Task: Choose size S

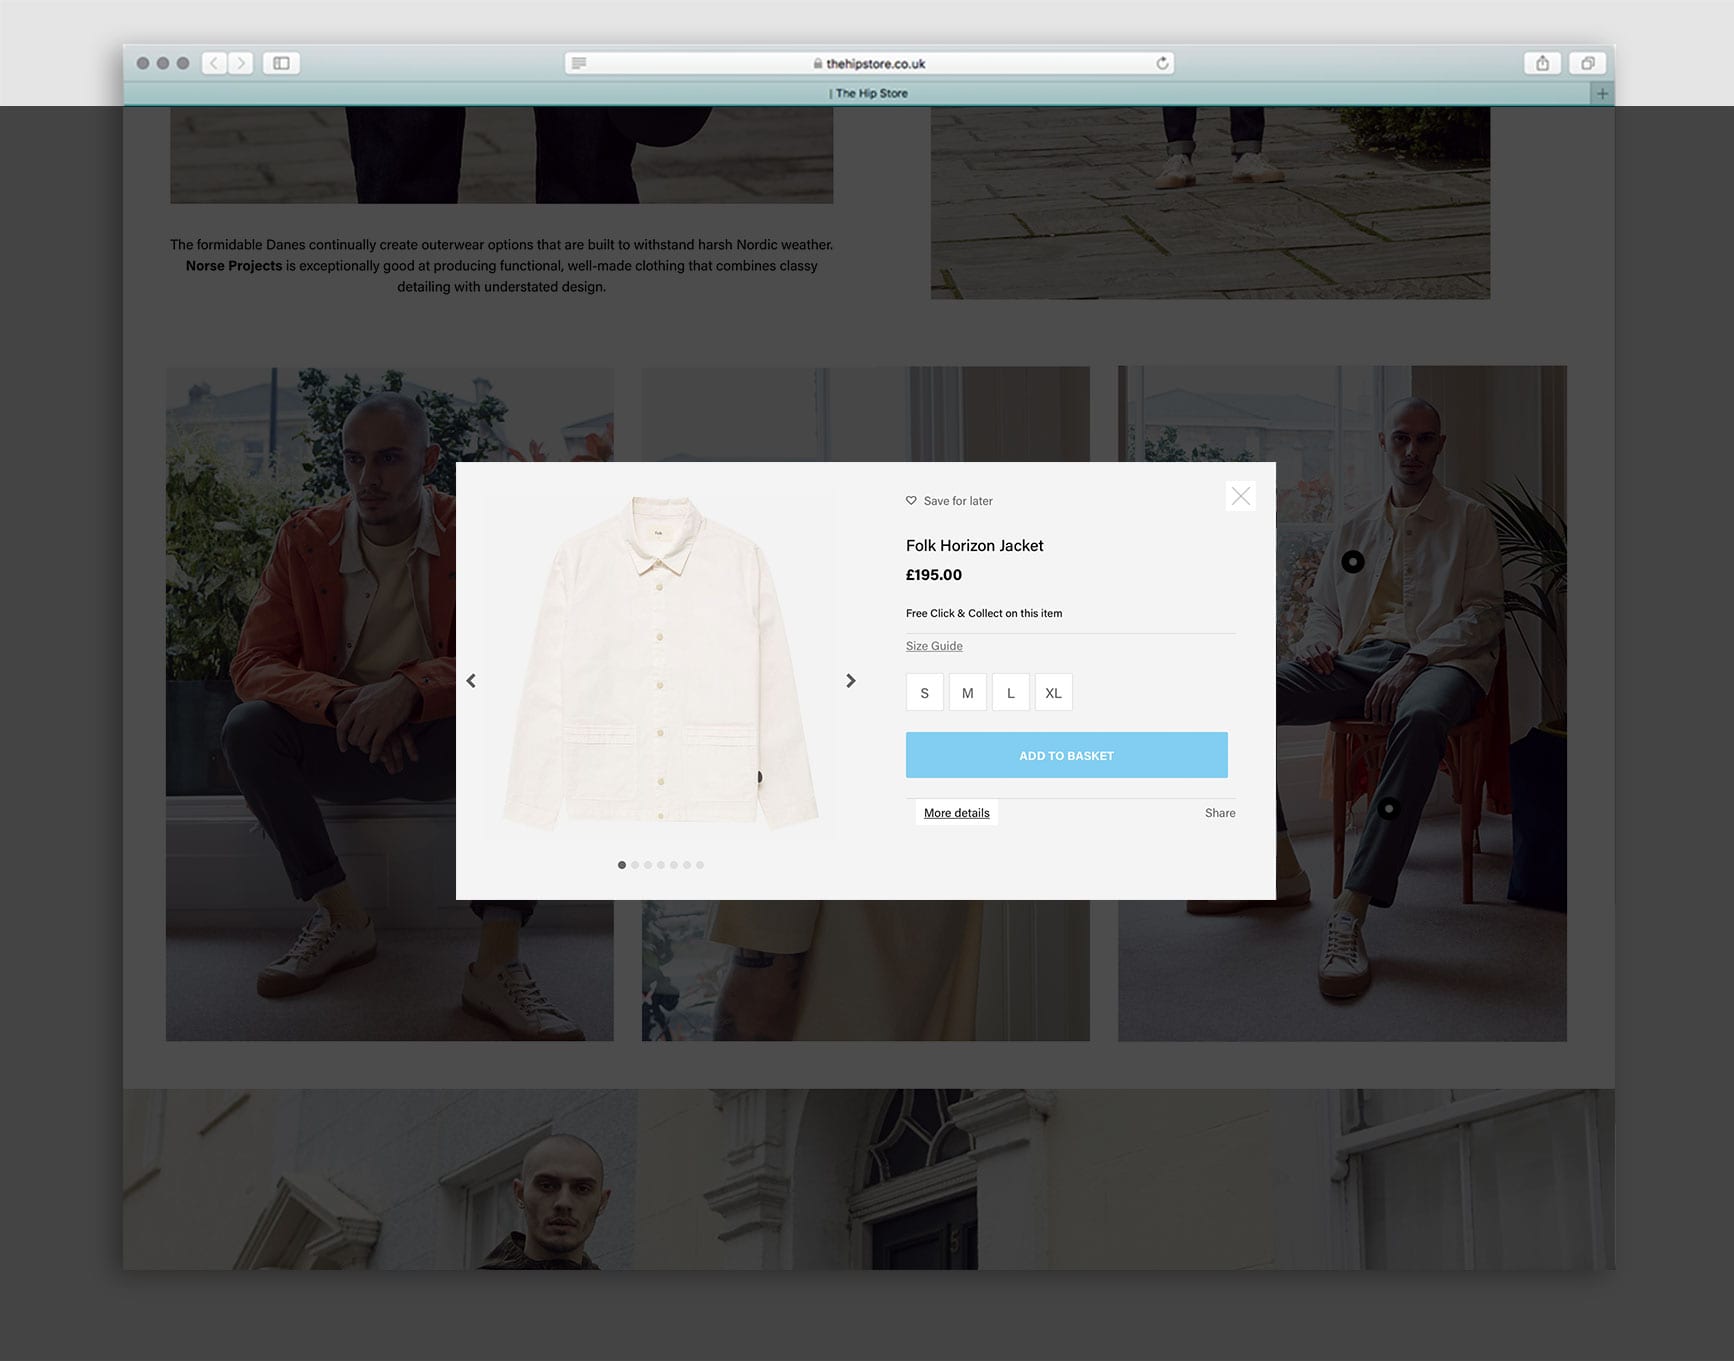Action: coord(925,692)
